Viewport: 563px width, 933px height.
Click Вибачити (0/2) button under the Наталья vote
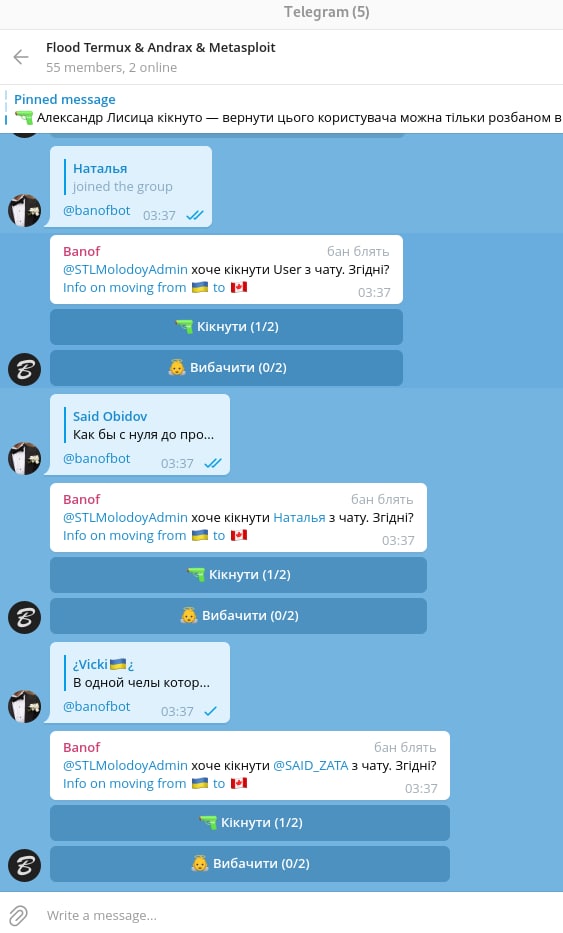(x=238, y=616)
